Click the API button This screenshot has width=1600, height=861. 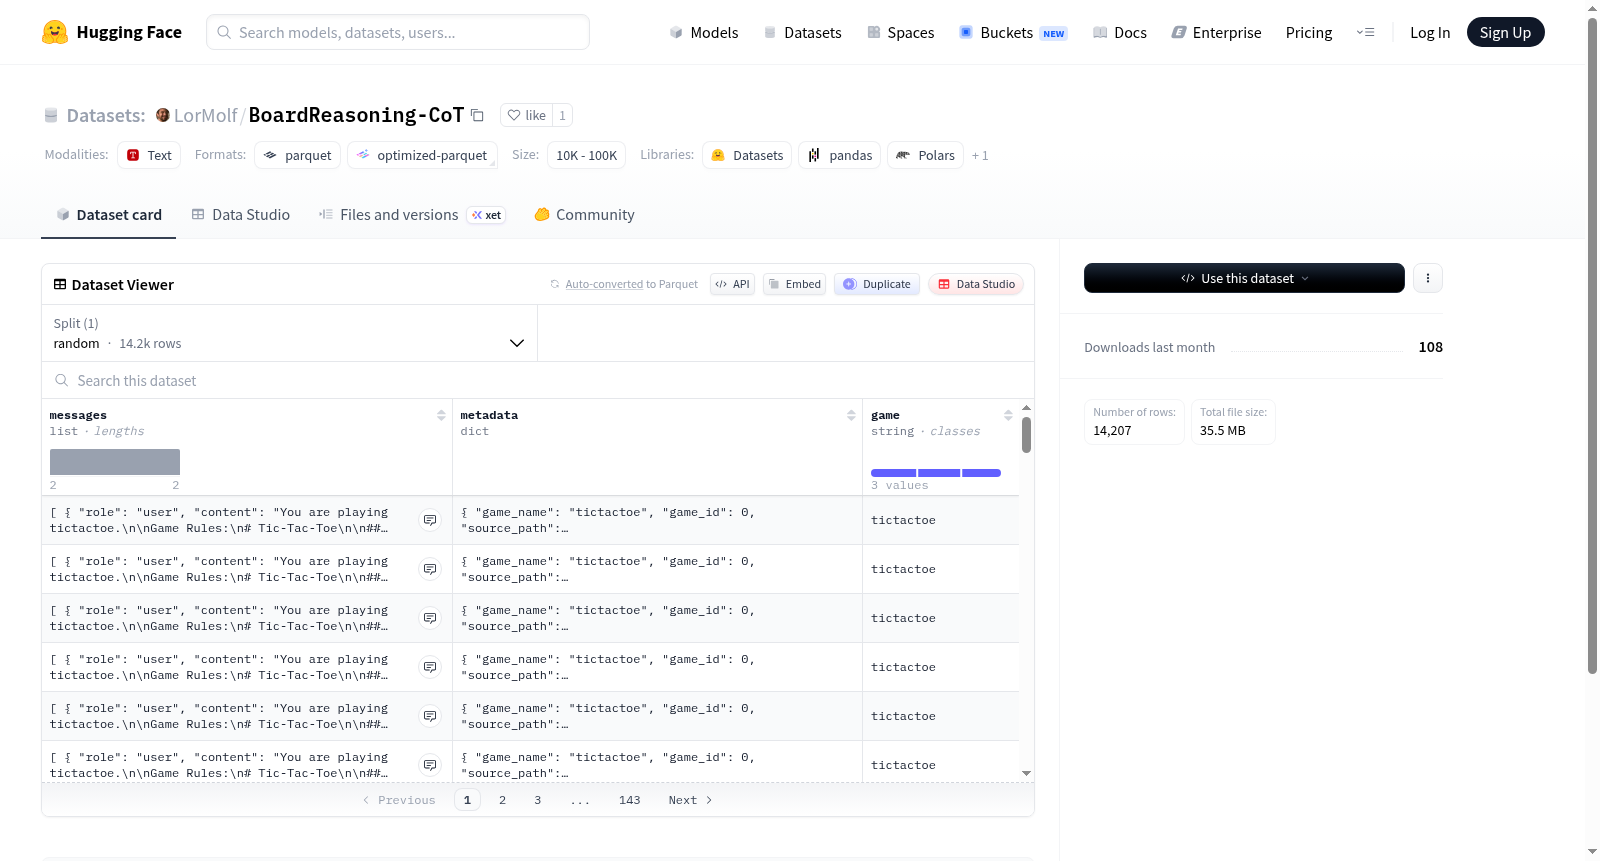point(732,284)
